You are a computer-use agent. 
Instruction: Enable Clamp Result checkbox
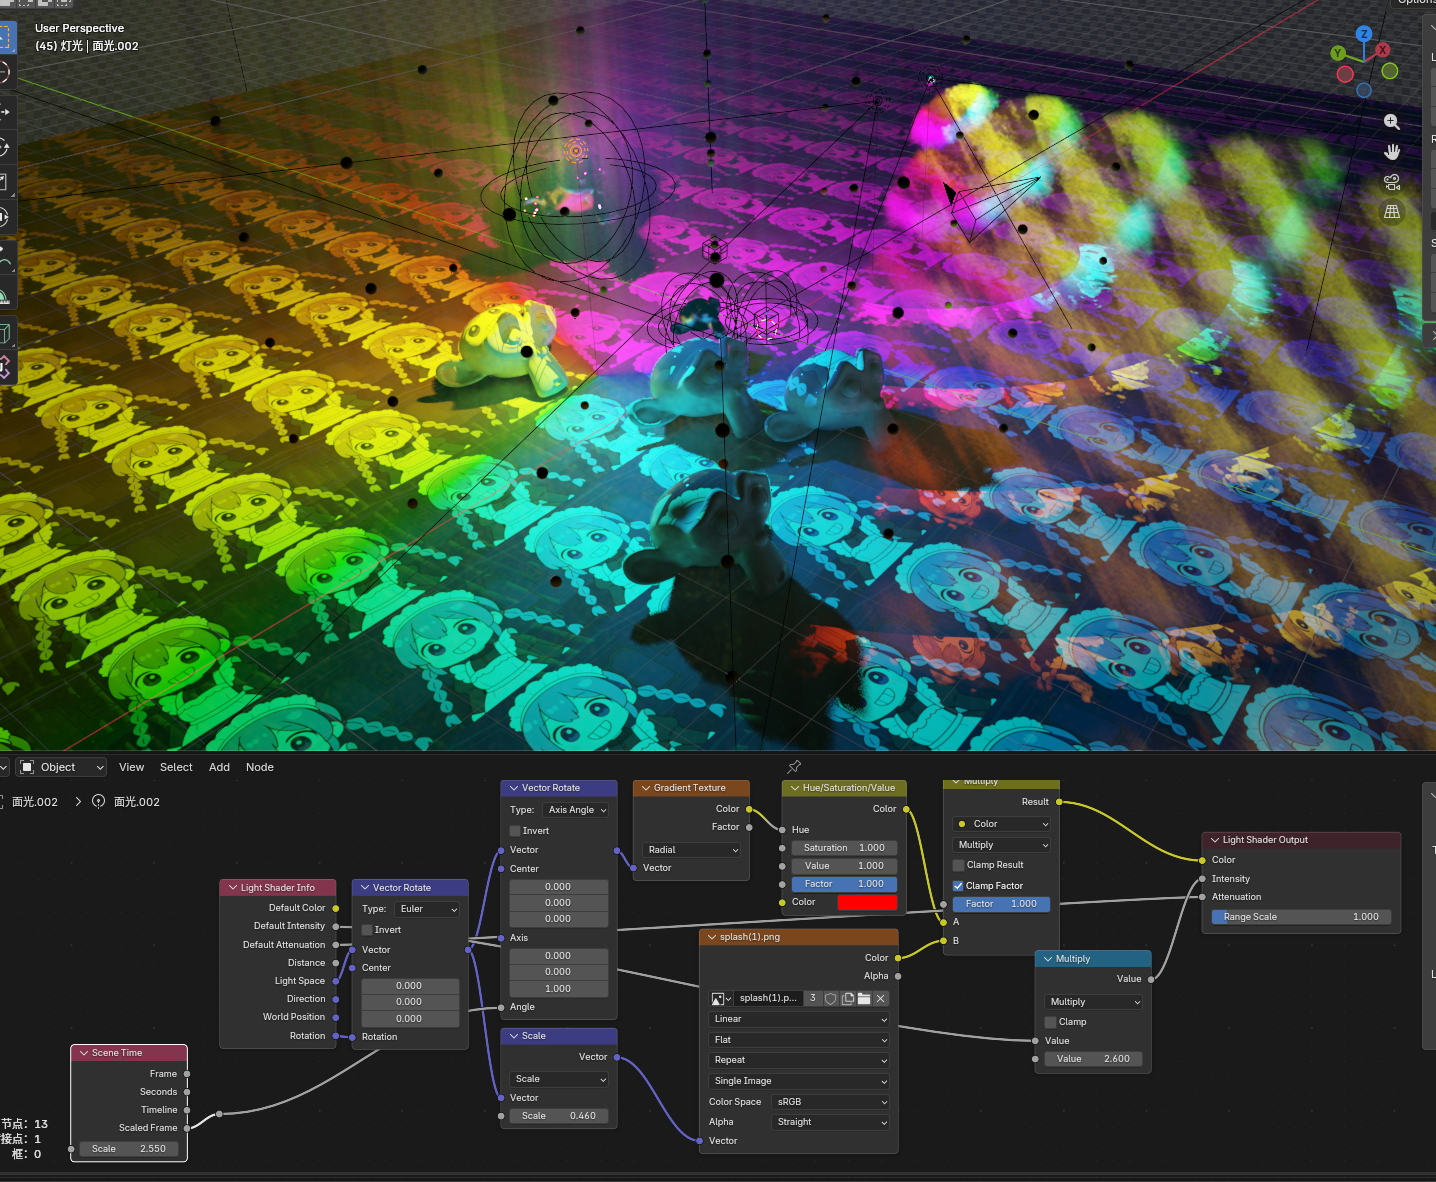pyautogui.click(x=958, y=865)
